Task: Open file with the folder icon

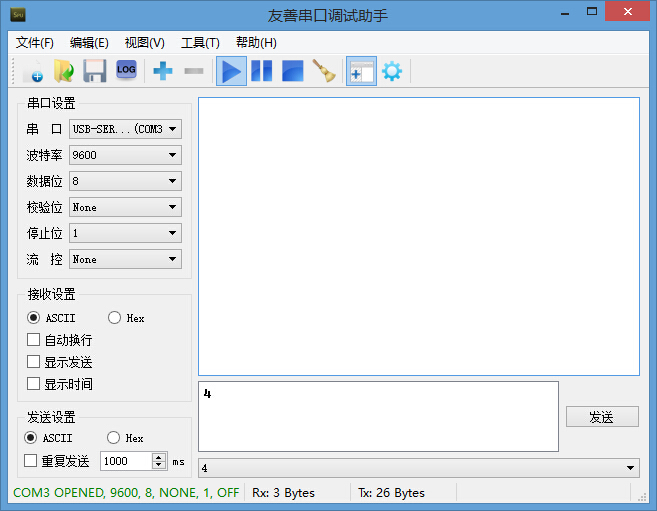Action: point(64,71)
